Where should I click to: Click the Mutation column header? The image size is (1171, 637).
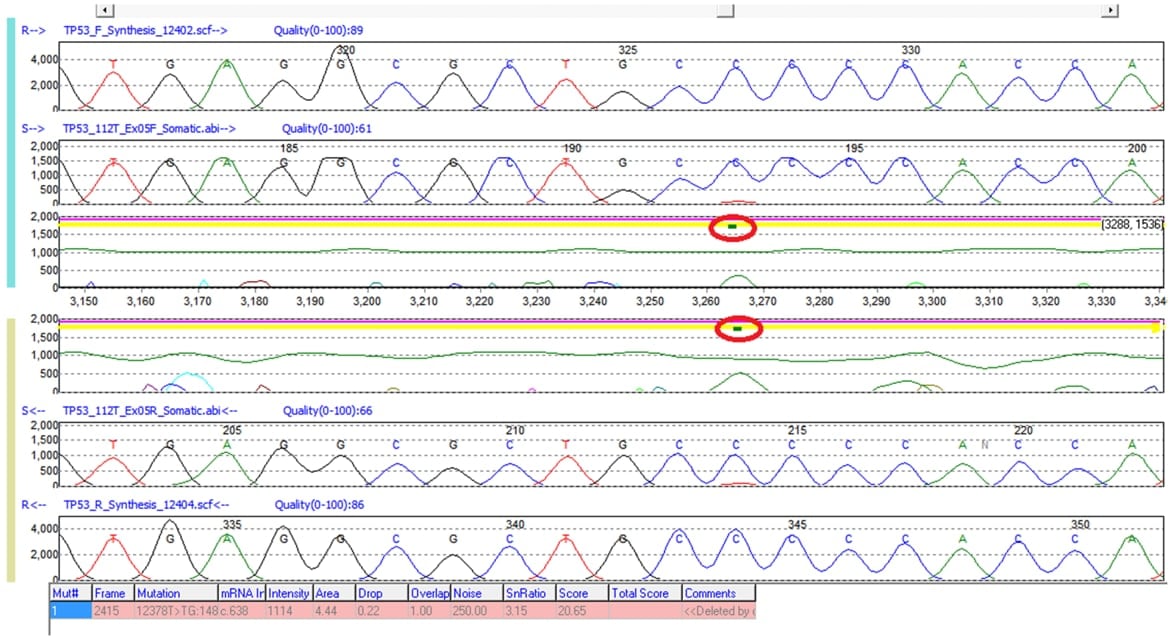point(175,593)
